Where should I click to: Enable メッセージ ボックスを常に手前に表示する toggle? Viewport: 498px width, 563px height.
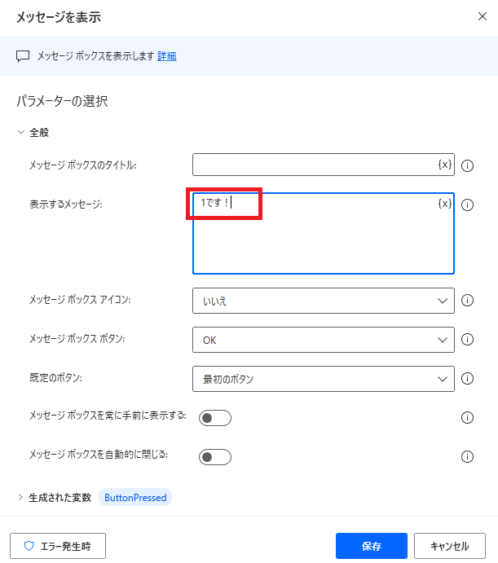(x=215, y=418)
